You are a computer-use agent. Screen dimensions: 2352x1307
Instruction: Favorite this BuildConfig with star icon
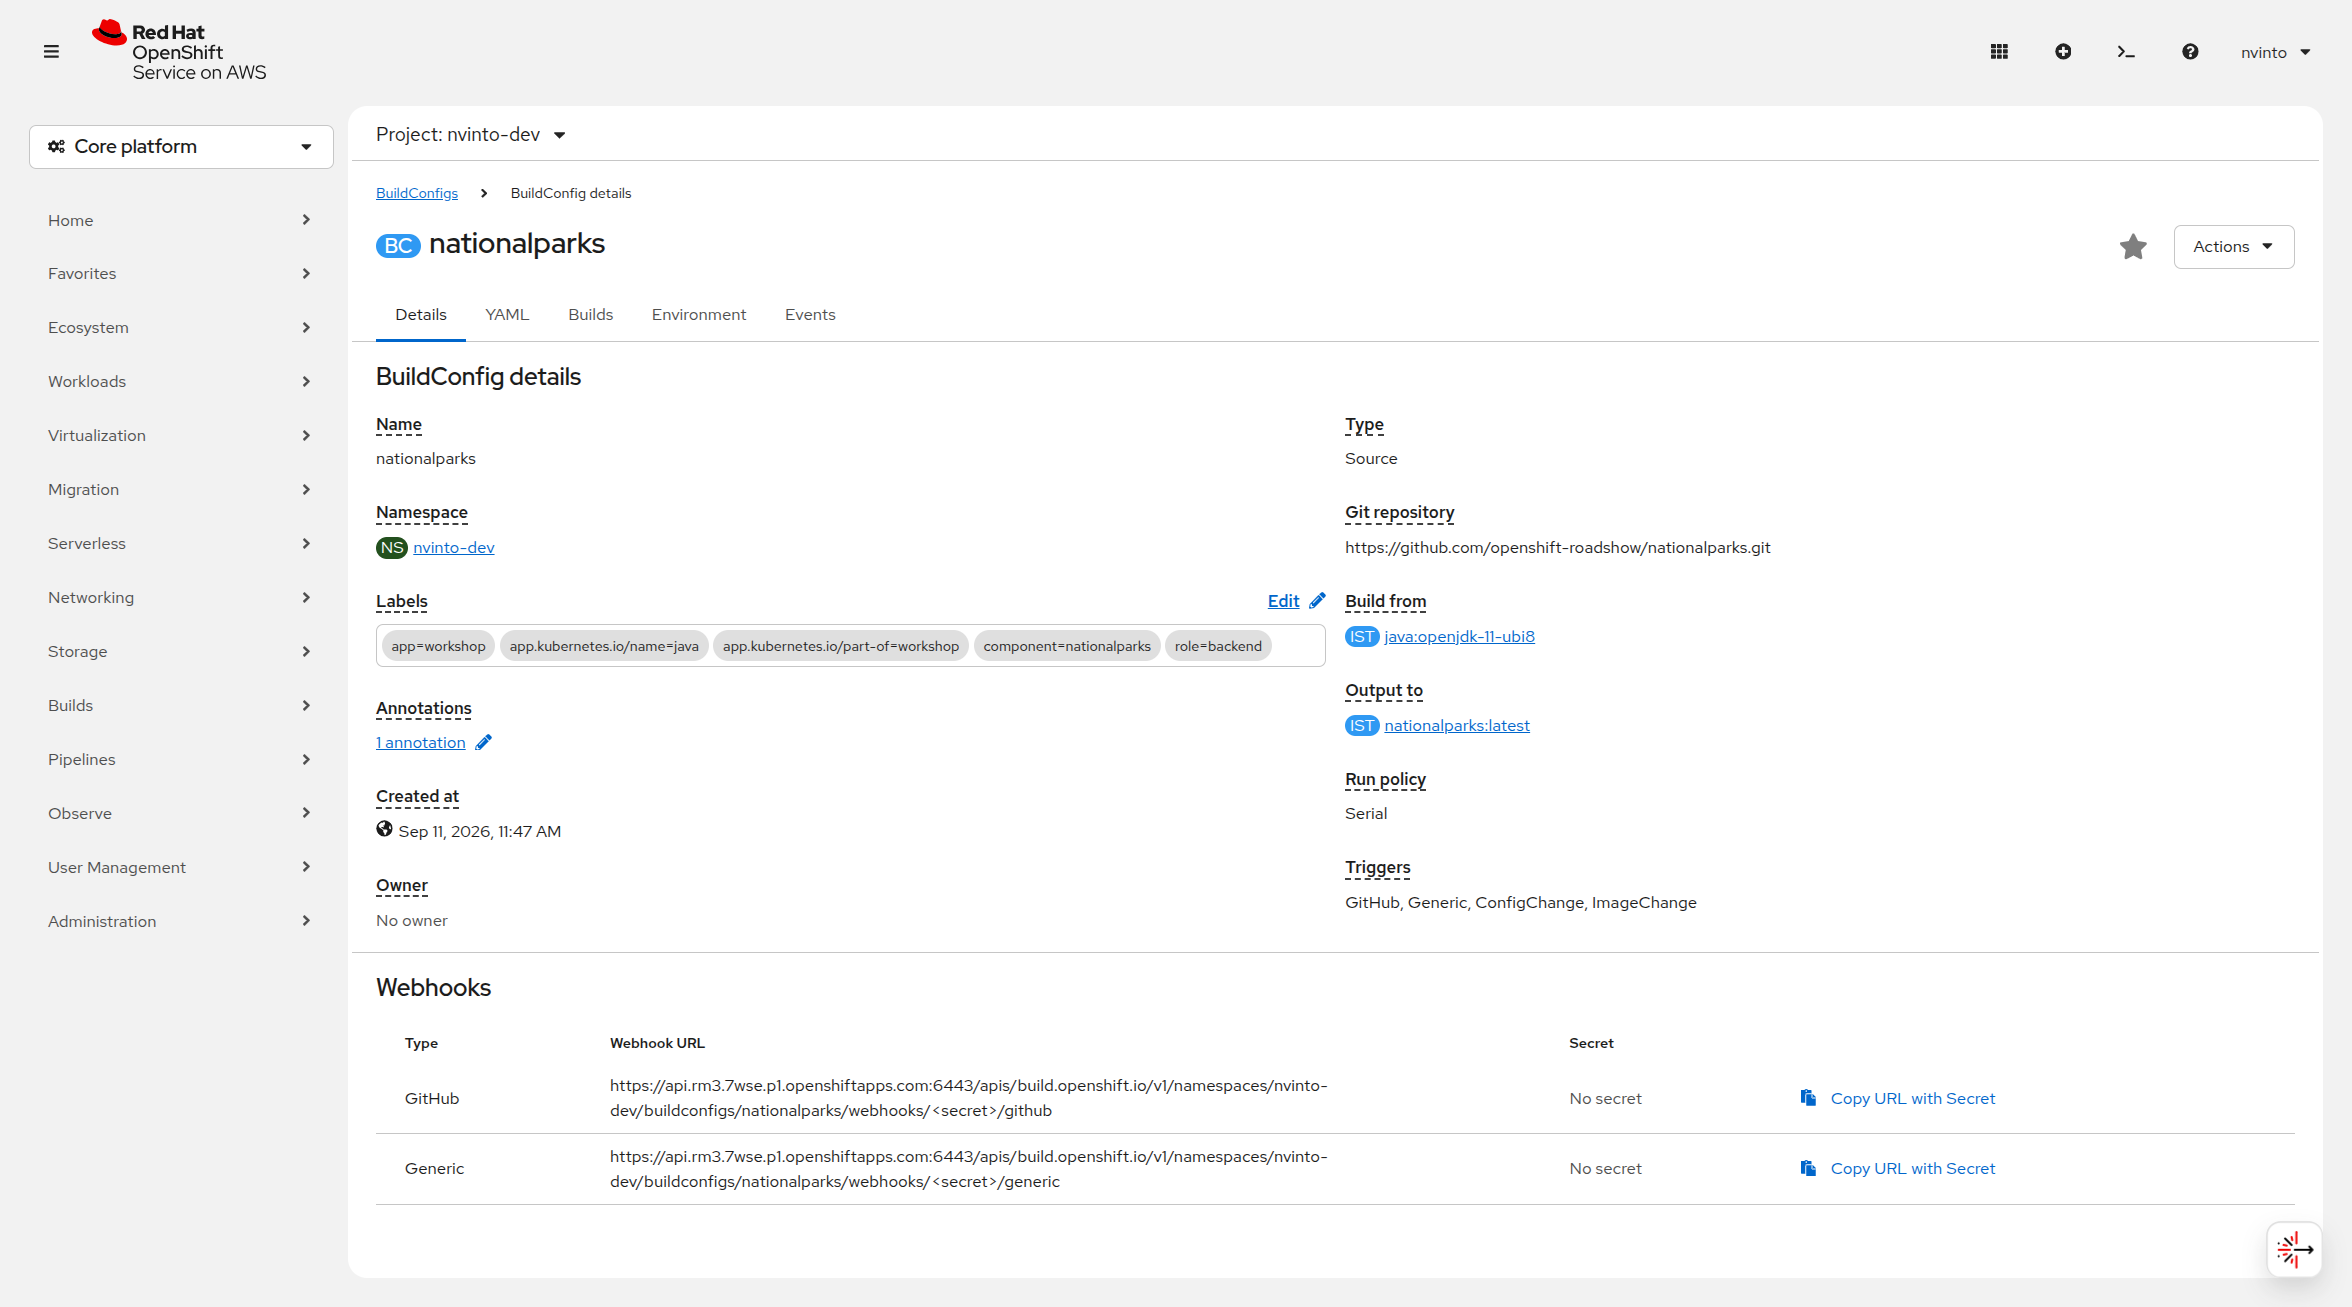point(2133,246)
